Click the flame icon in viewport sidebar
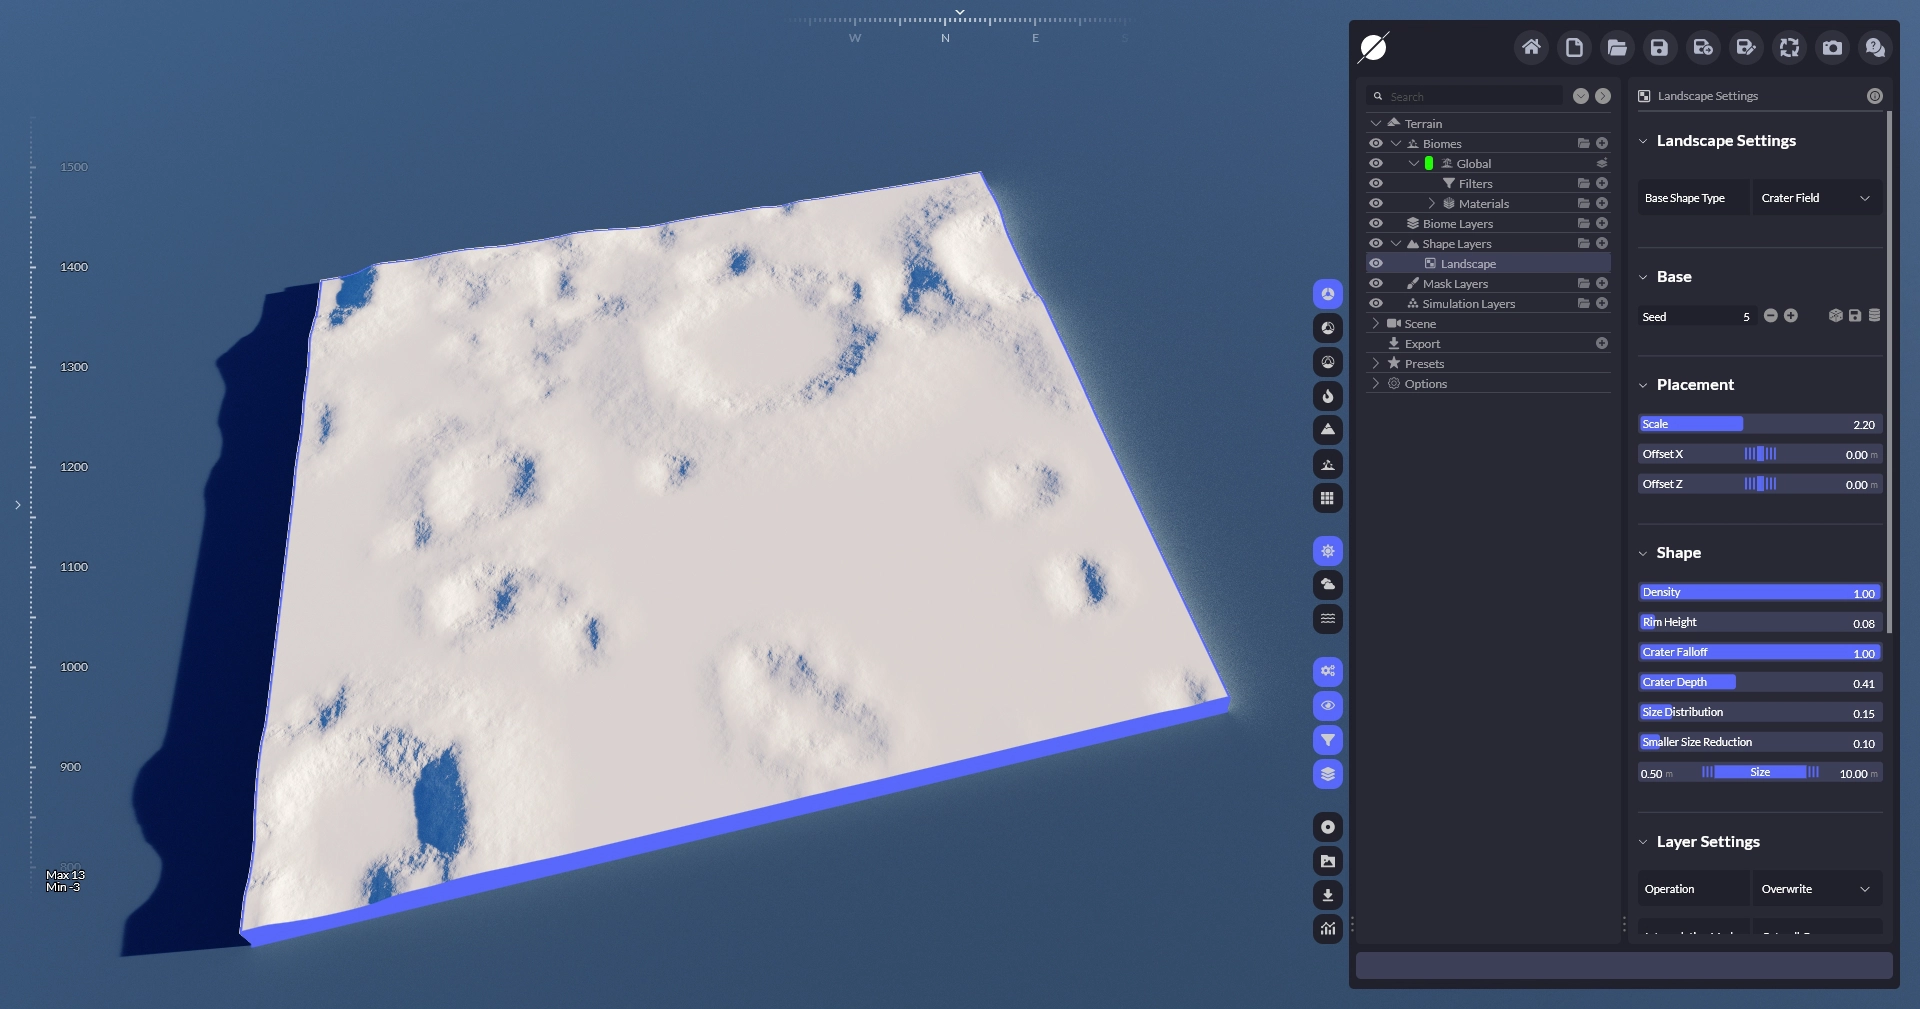 1327,396
